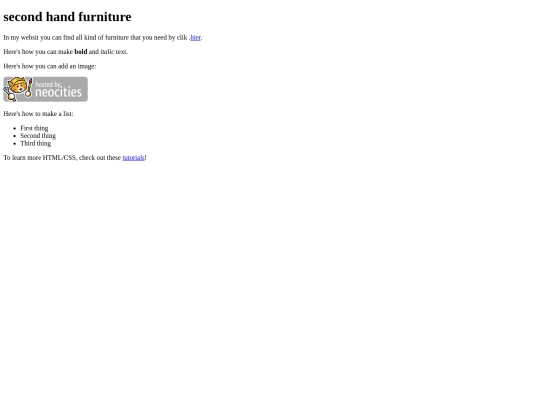Click the bullet before "First thing"
The height and width of the screenshot is (405, 540).
14,128
